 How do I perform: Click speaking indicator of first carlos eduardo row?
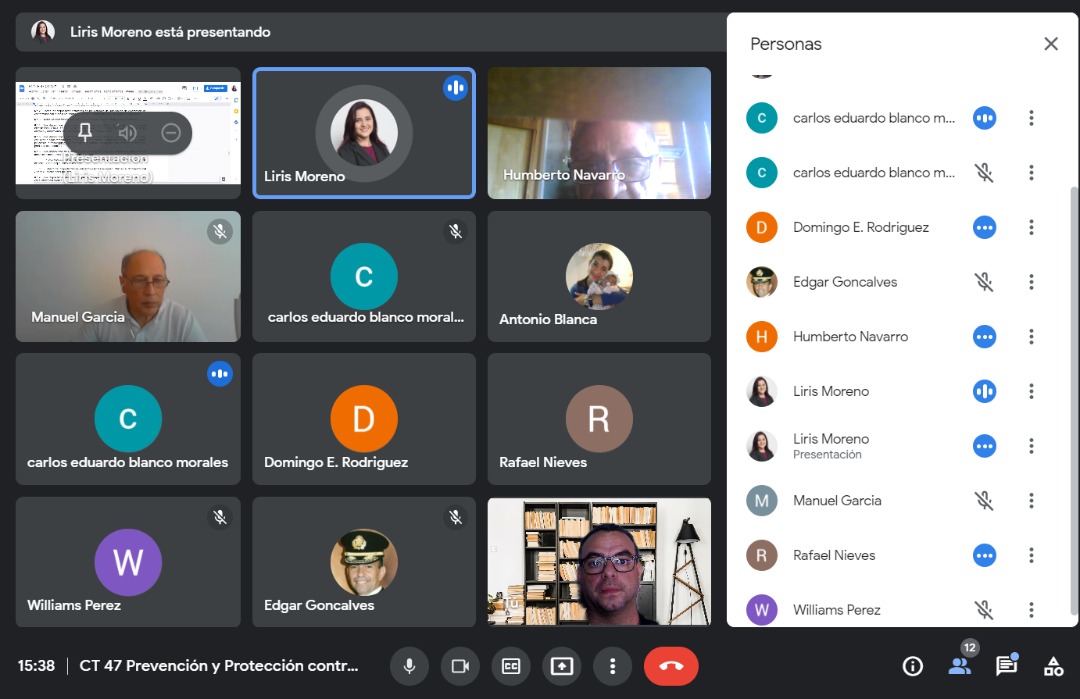coord(984,118)
